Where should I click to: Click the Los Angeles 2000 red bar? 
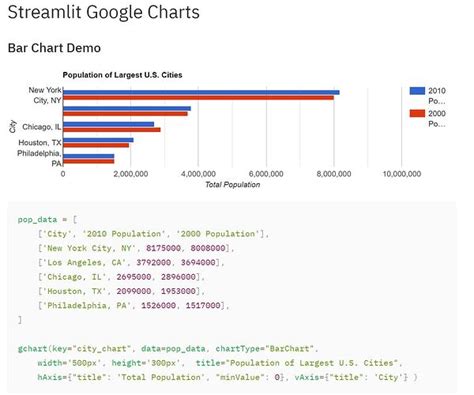tap(125, 114)
